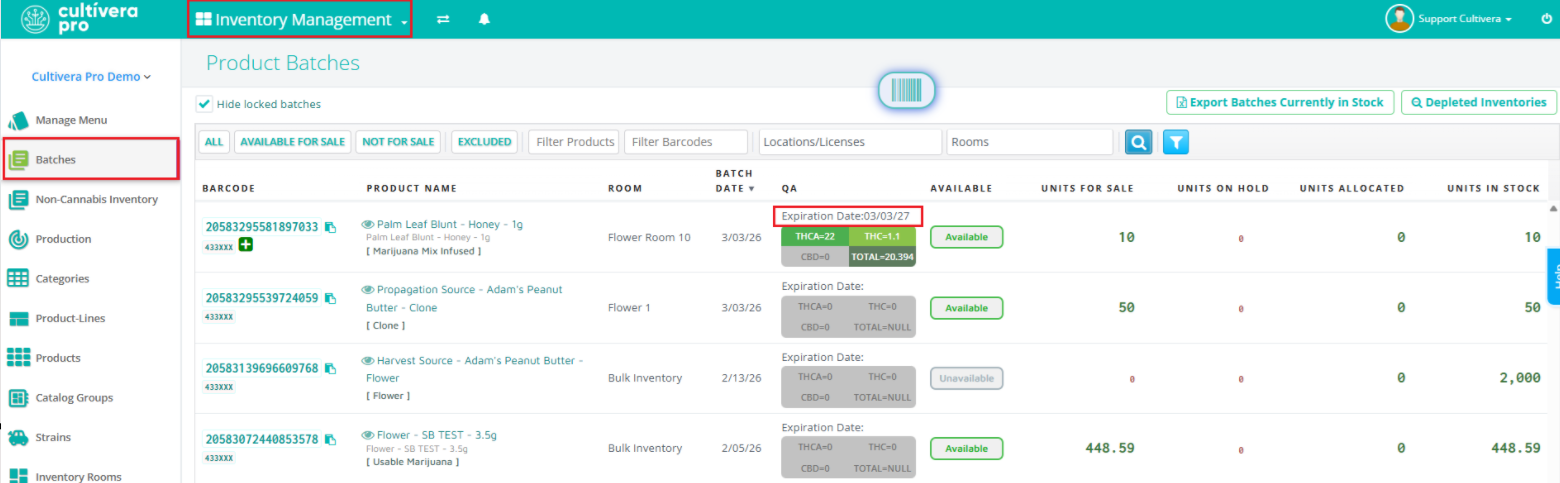
Task: Expand Cultivera Pro Demo account selector
Action: (91, 76)
